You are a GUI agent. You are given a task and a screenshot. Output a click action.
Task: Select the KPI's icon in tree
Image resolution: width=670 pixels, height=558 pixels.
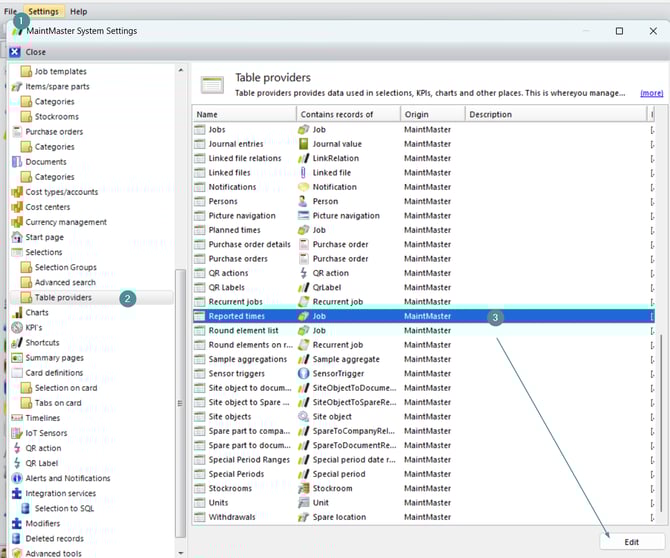point(16,327)
